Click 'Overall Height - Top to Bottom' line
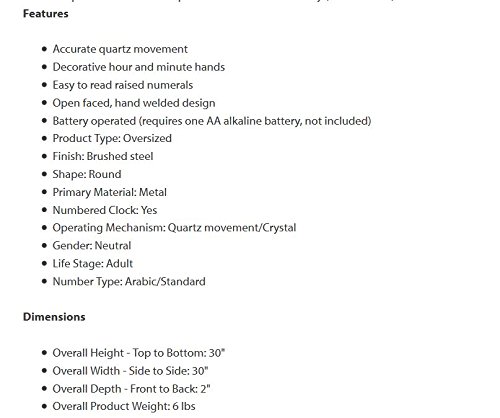The height and width of the screenshot is (418, 500). (139, 353)
